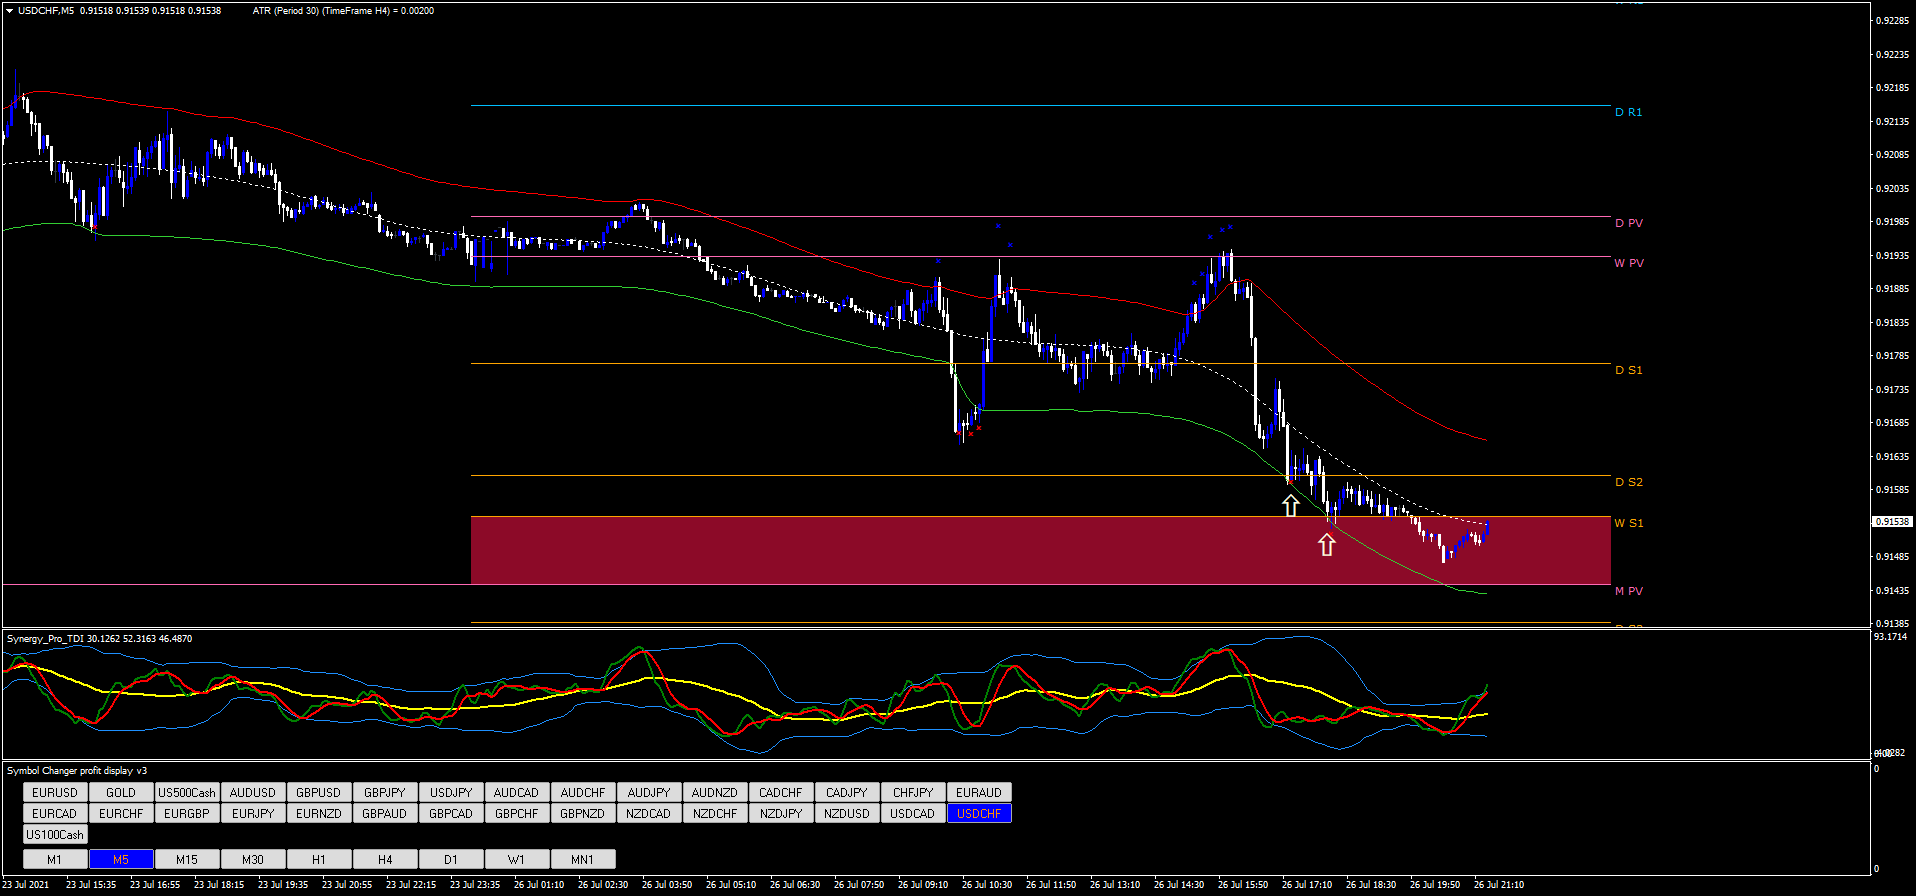Select the D1 daily timeframe
Image resolution: width=1916 pixels, height=896 pixels.
tap(451, 860)
